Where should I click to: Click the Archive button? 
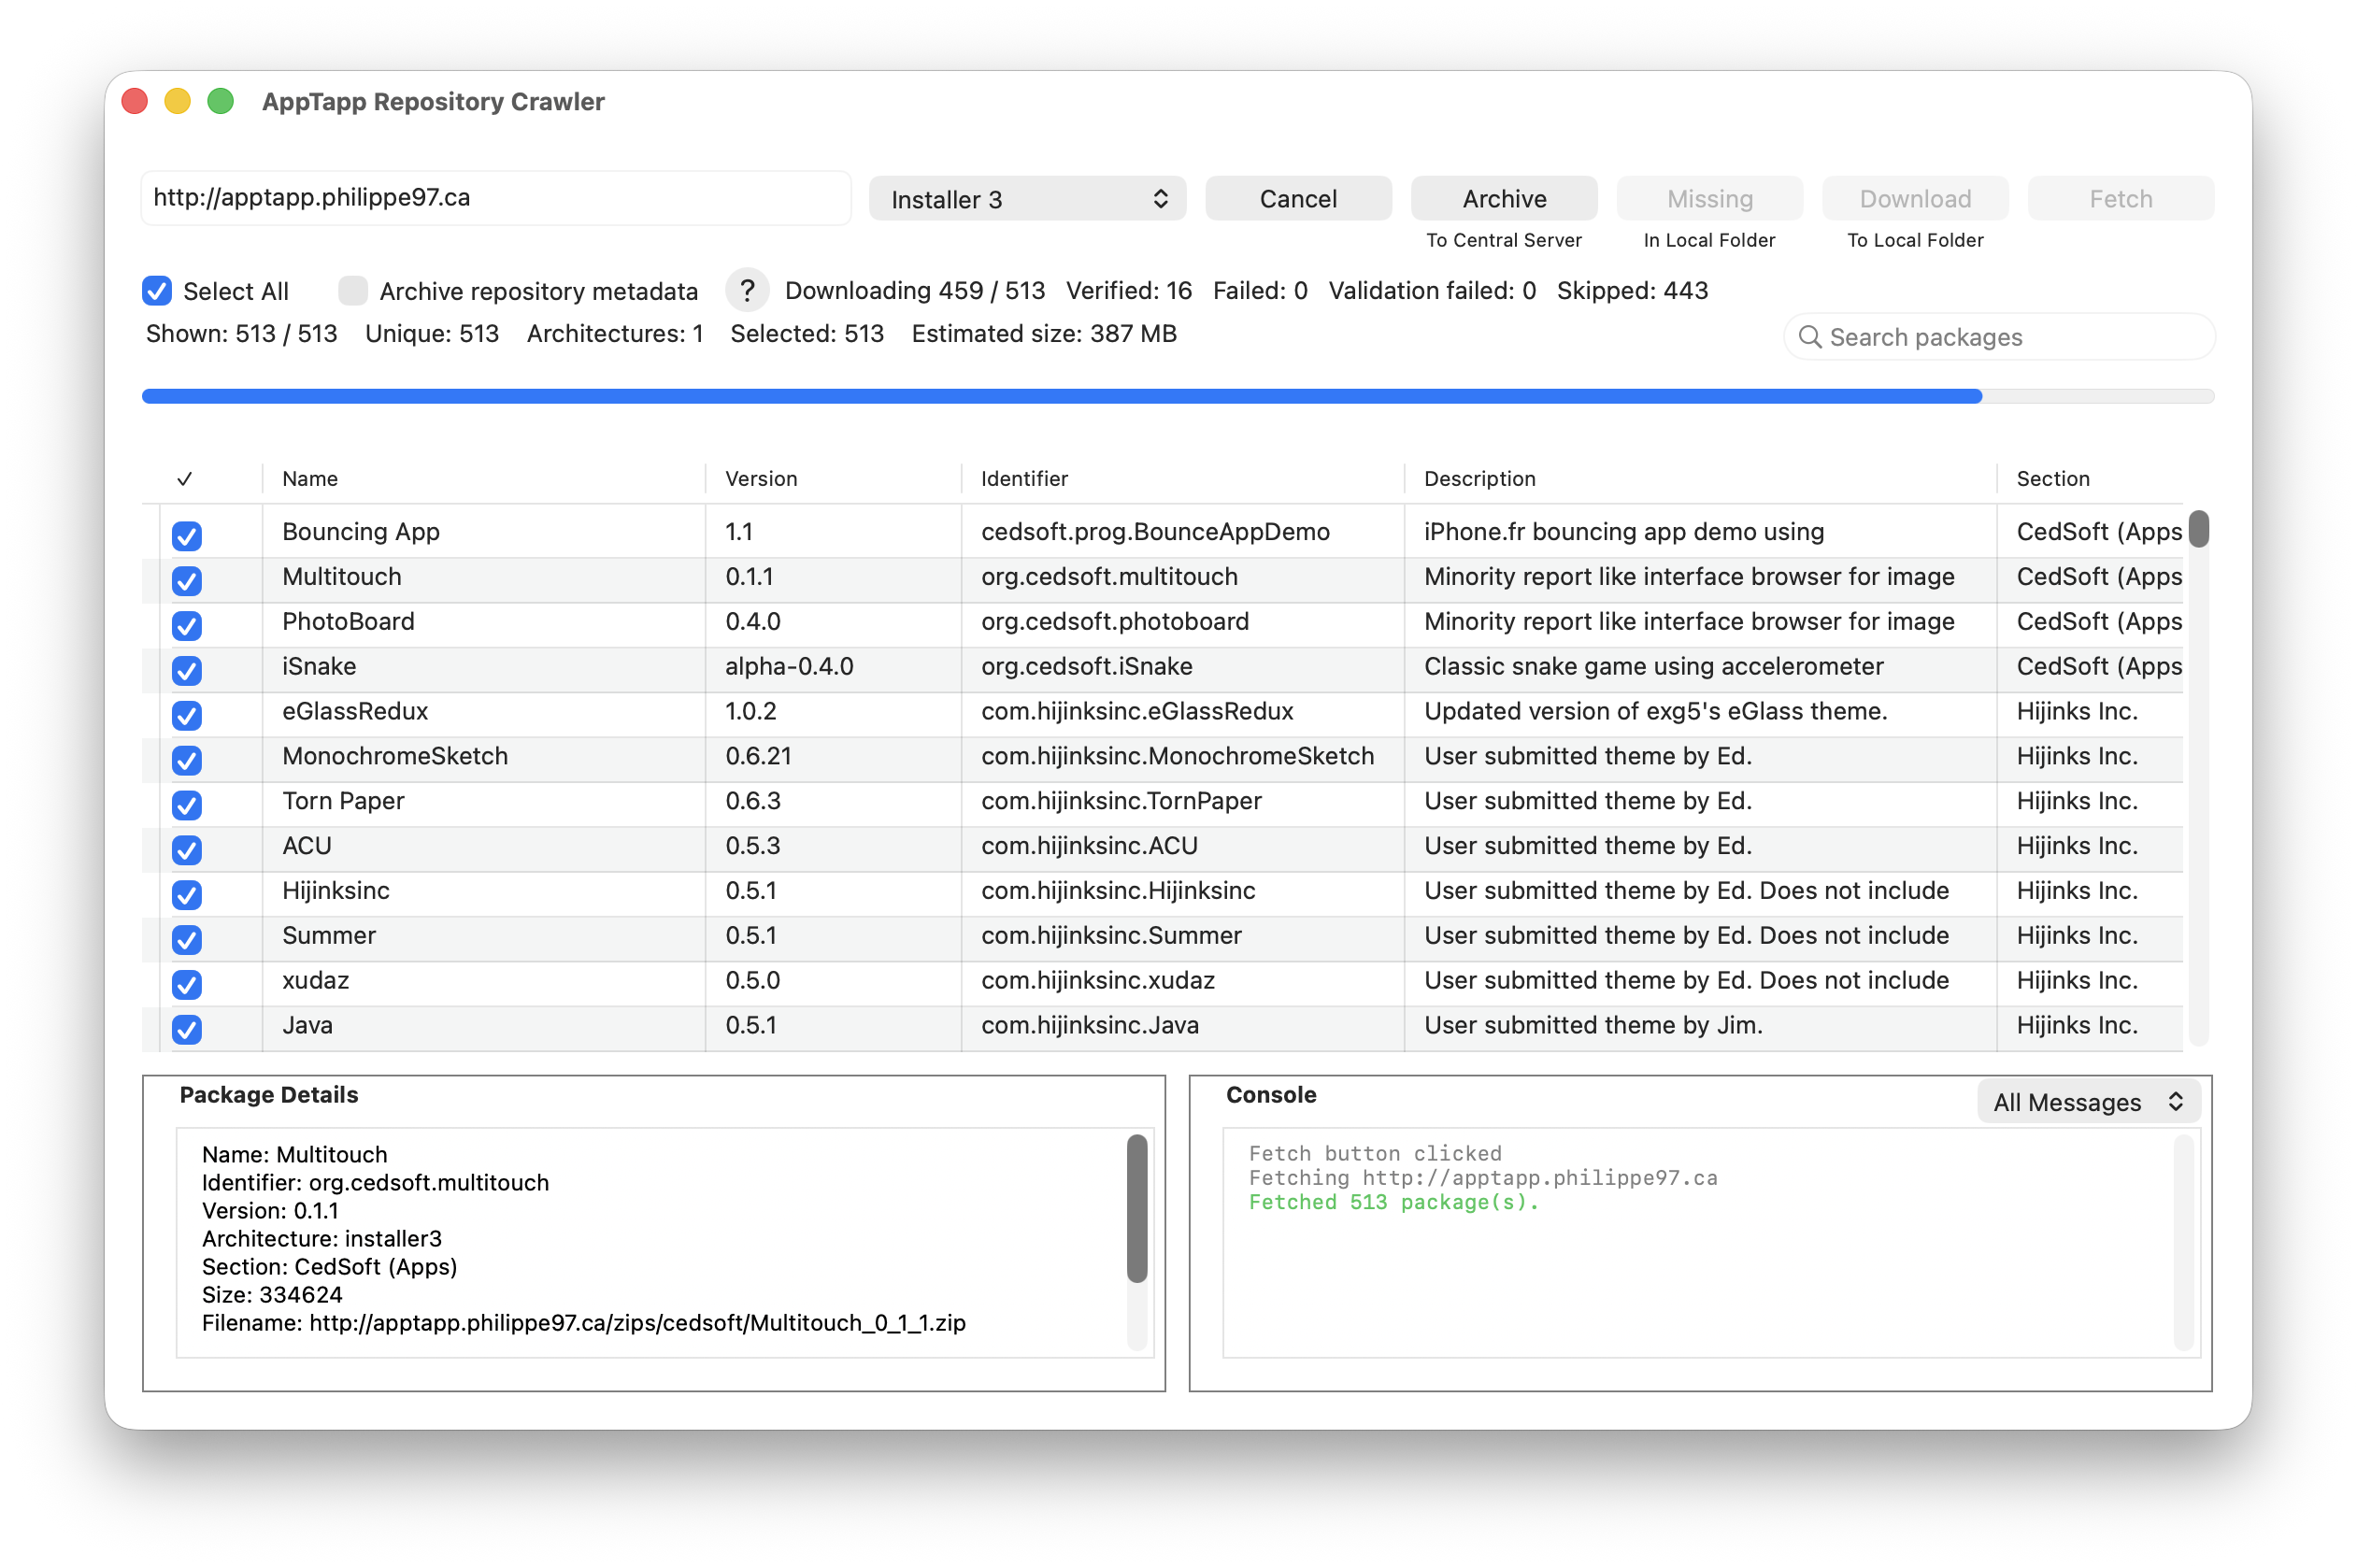point(1504,199)
